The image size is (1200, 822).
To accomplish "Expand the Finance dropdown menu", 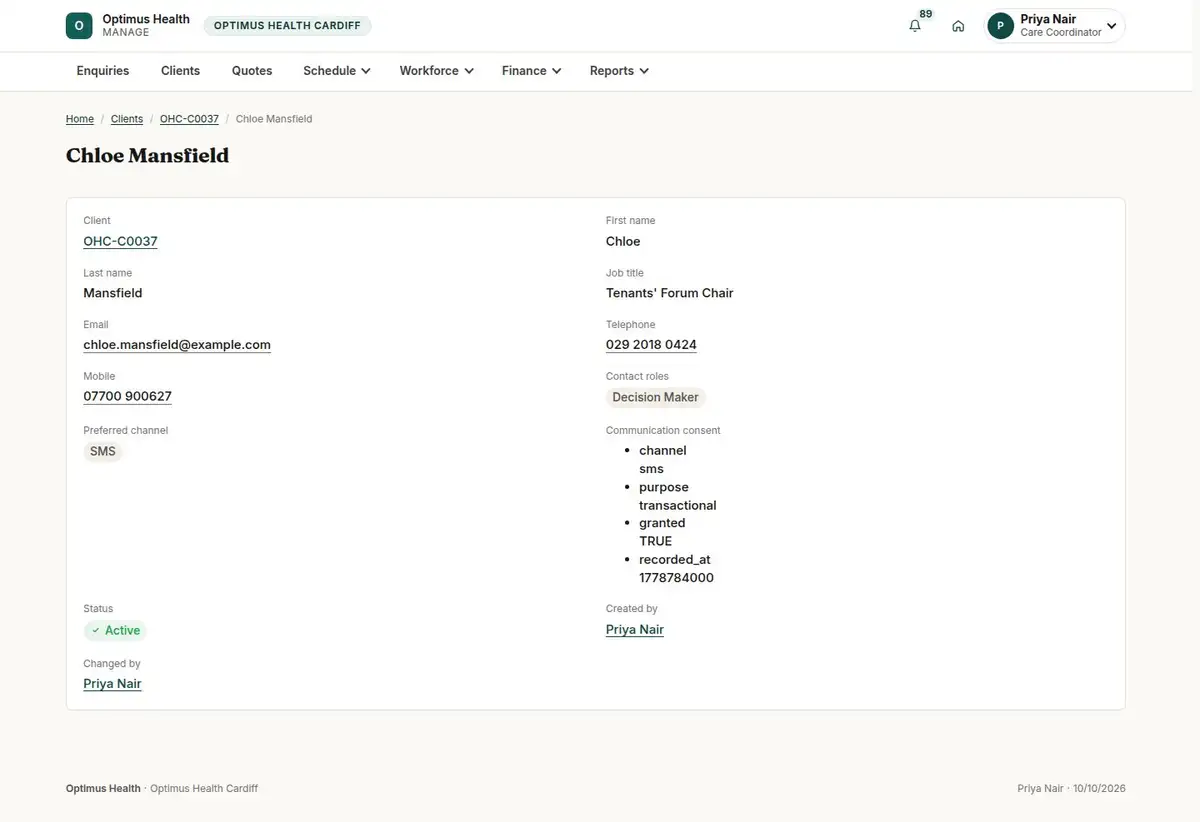I will [x=531, y=71].
